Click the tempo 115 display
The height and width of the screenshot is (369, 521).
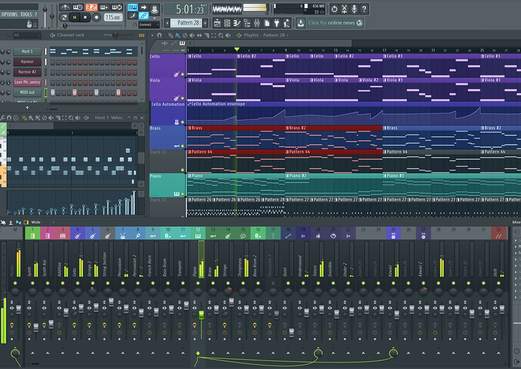(113, 17)
